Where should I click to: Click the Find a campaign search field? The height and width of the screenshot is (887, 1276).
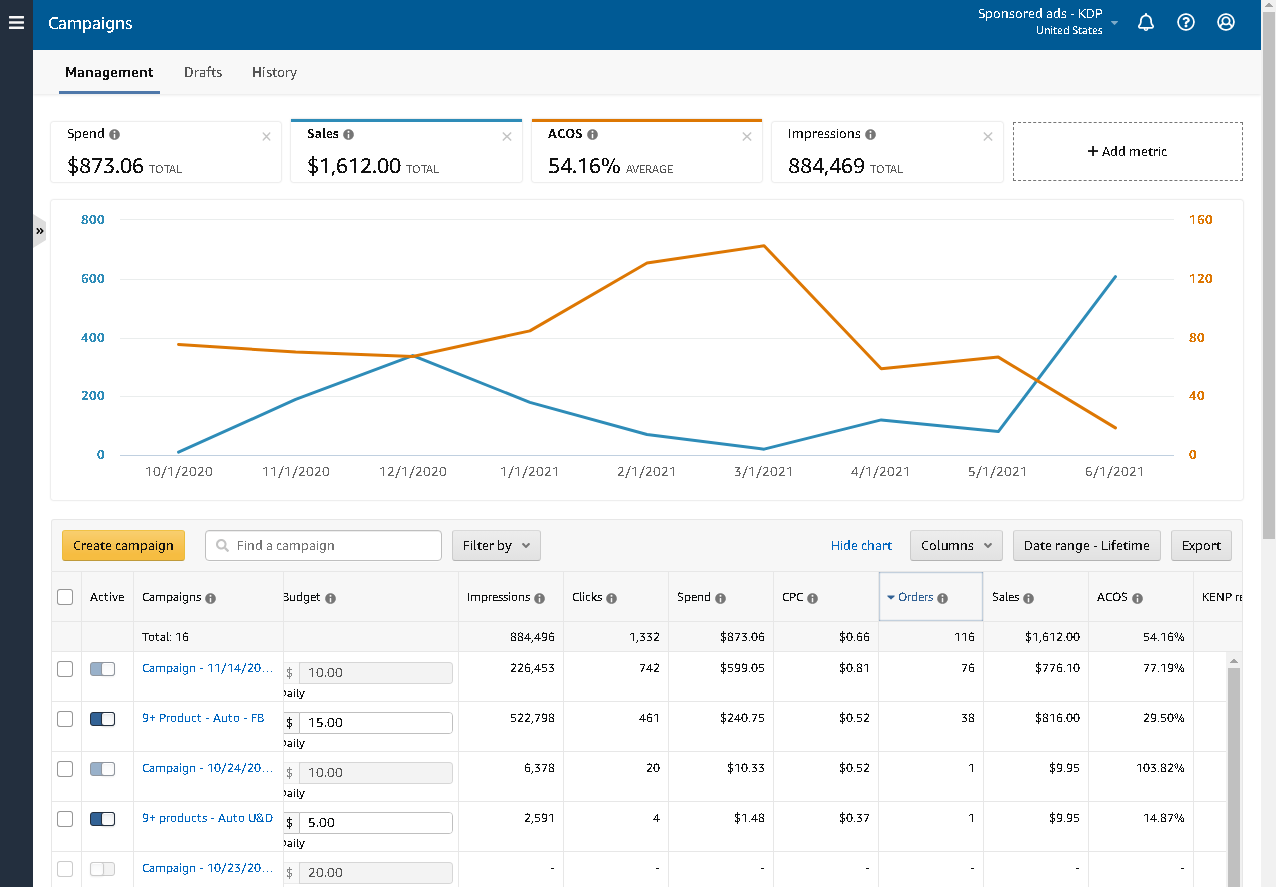(324, 546)
